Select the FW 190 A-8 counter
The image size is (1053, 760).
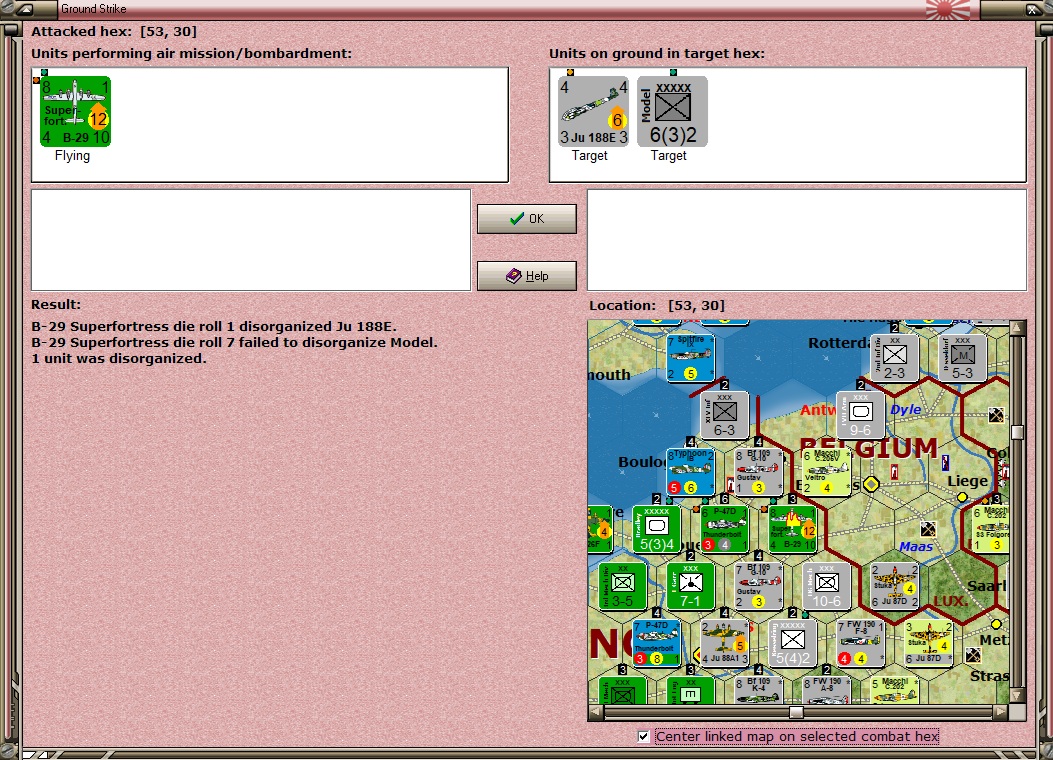point(827,690)
